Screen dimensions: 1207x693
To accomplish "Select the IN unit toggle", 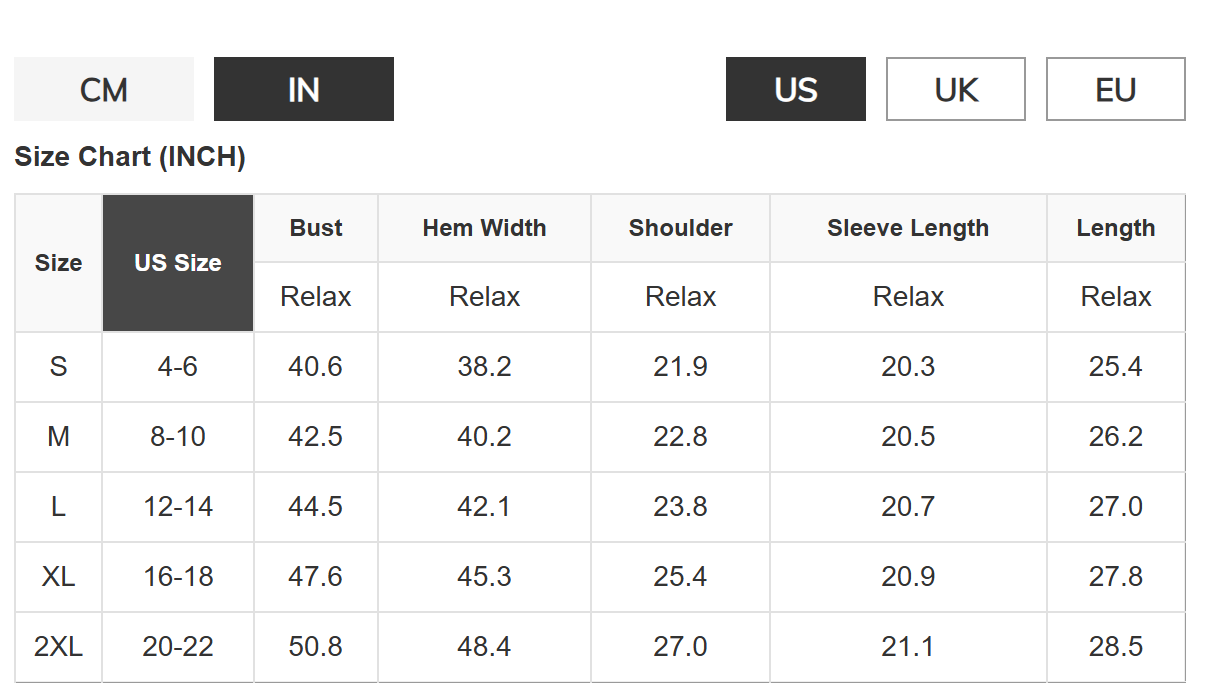I will coord(304,89).
